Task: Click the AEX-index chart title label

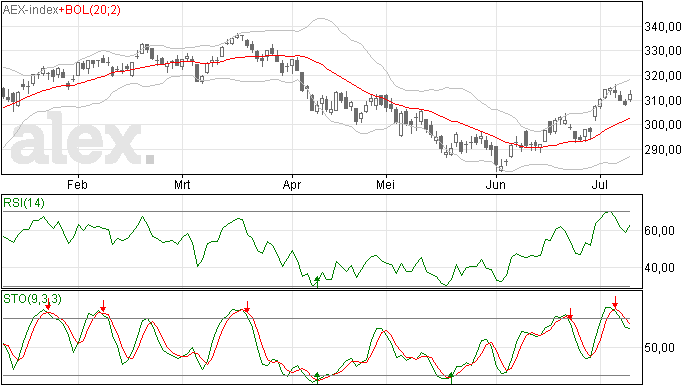Action: [x=30, y=10]
